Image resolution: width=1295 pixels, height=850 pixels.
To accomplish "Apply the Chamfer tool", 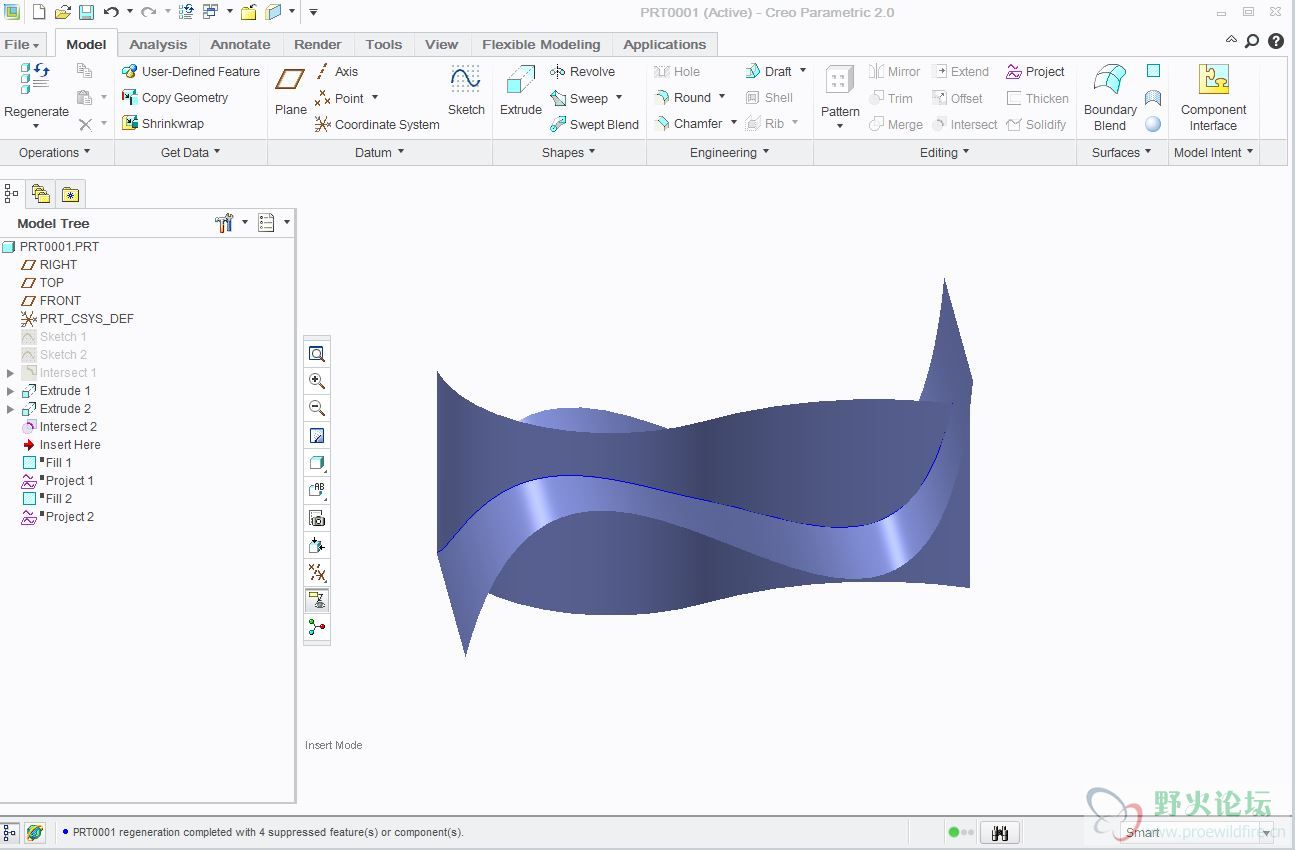I will [690, 124].
